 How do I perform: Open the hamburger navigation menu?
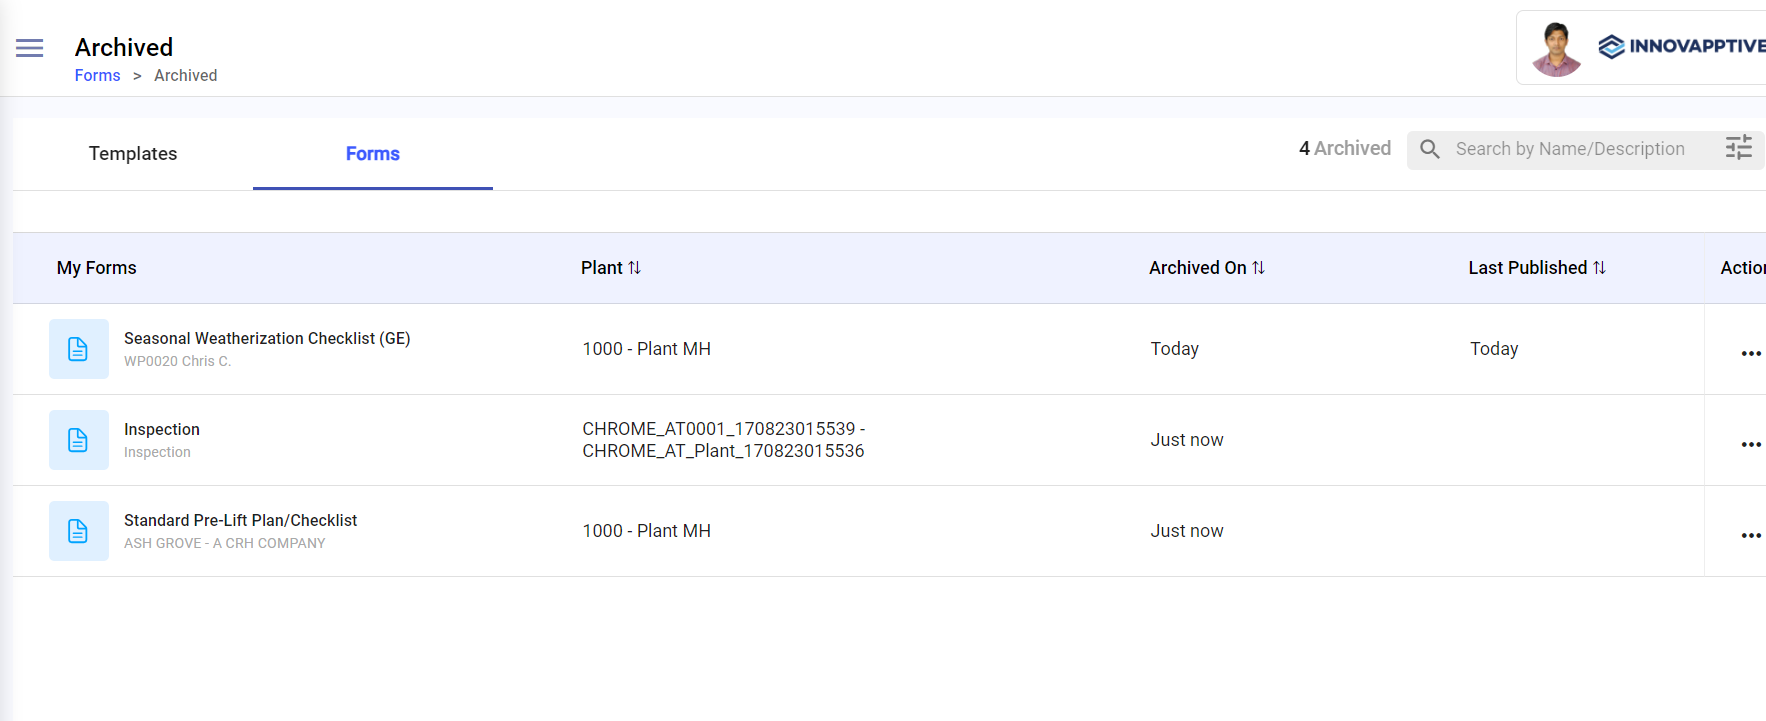click(x=30, y=48)
